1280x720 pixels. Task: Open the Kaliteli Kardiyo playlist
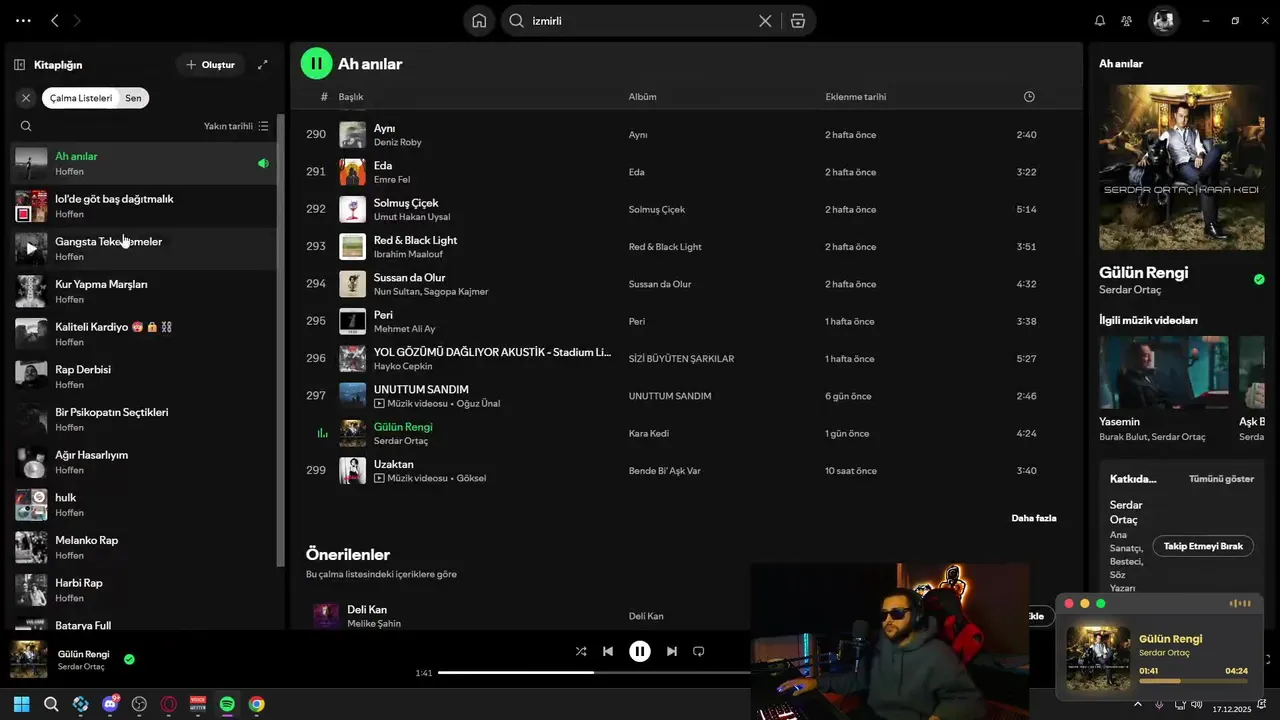coord(145,334)
